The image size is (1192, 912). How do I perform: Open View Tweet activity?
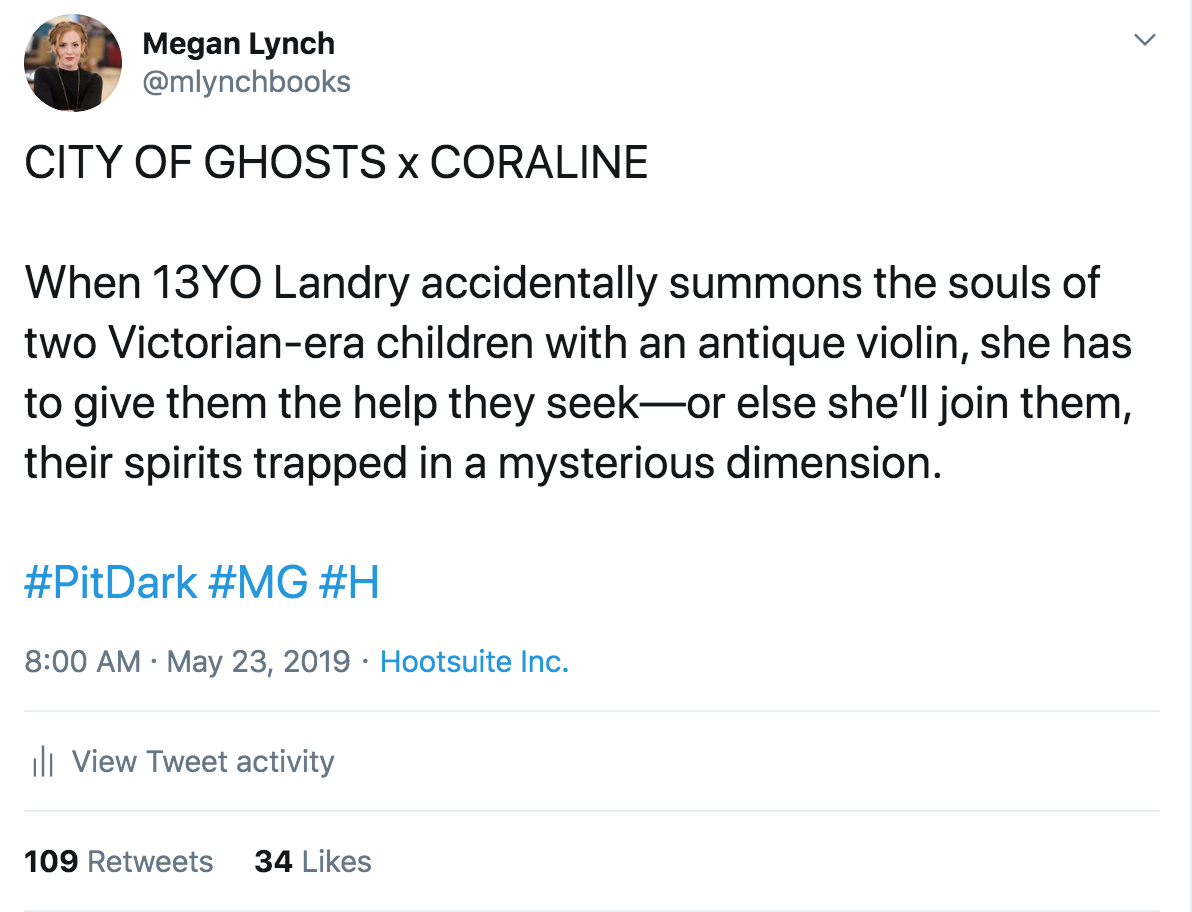point(203,762)
